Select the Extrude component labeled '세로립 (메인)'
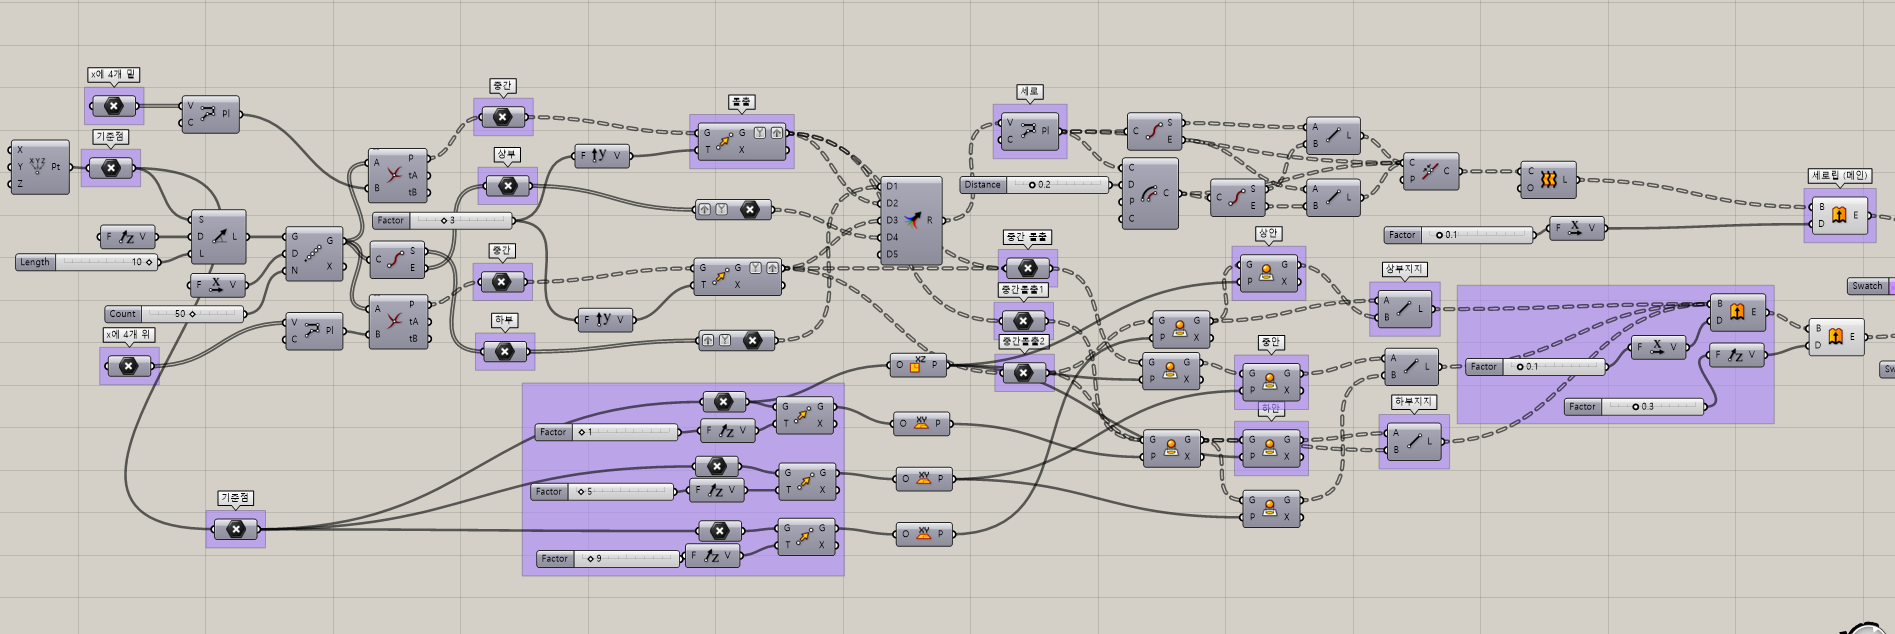 click(x=1838, y=215)
